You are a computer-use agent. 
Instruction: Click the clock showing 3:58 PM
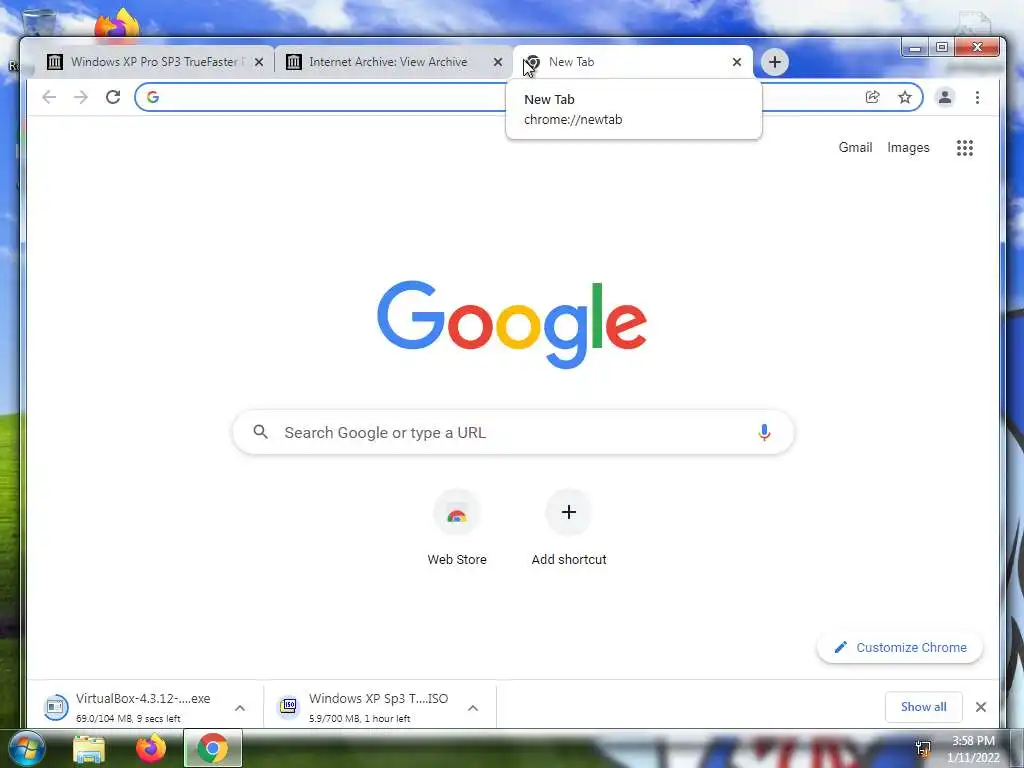coord(973,741)
